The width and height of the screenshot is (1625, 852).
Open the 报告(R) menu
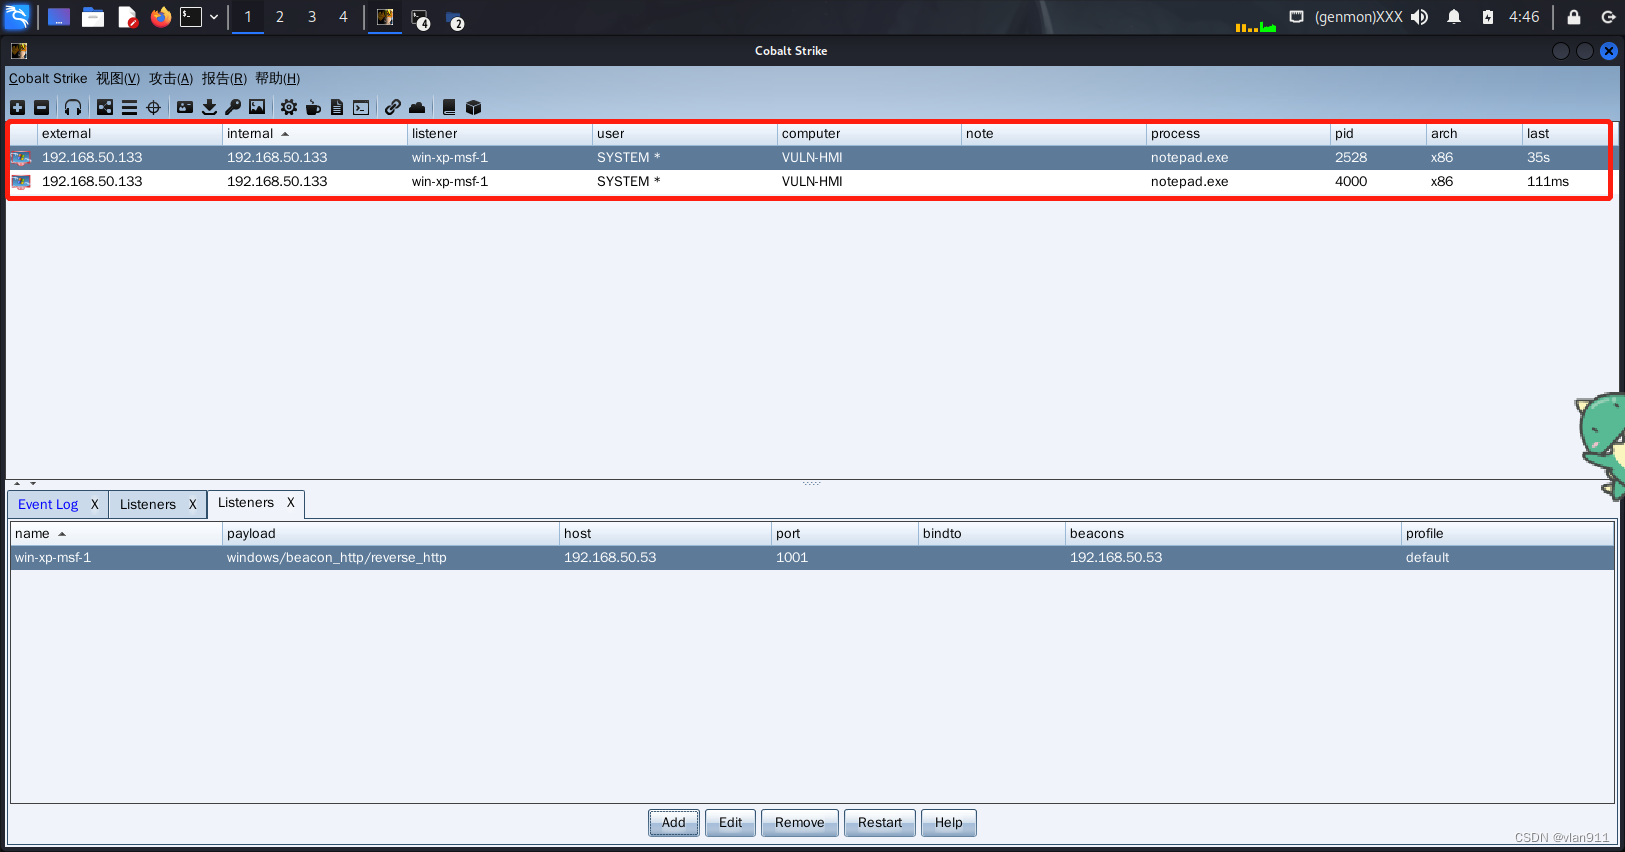point(224,79)
